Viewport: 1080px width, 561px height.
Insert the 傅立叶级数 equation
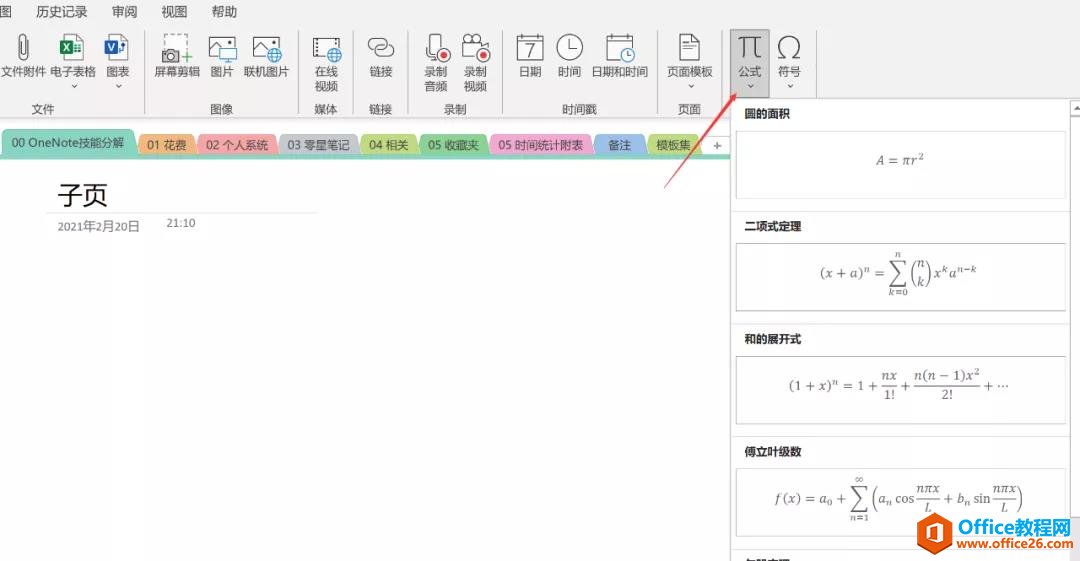point(901,502)
